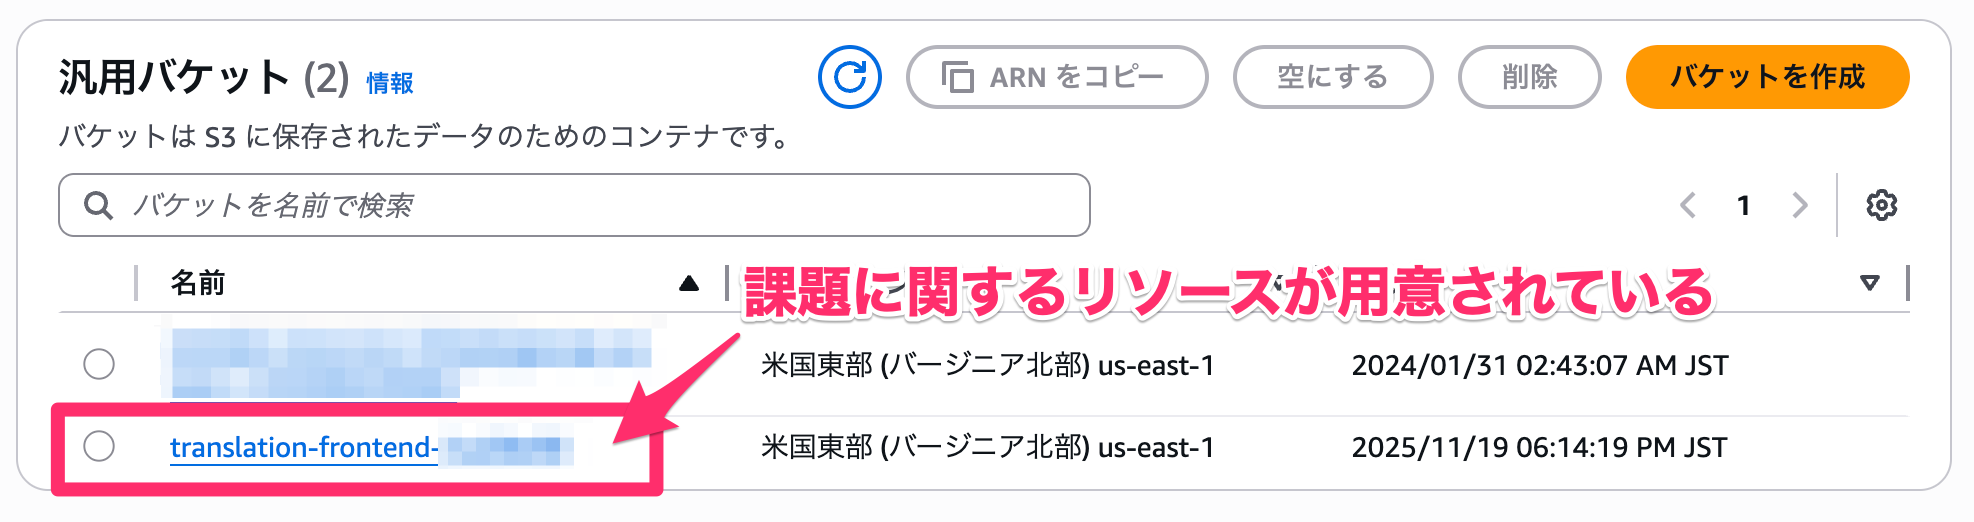Select the first bucket radio button
The height and width of the screenshot is (522, 1974).
(99, 364)
